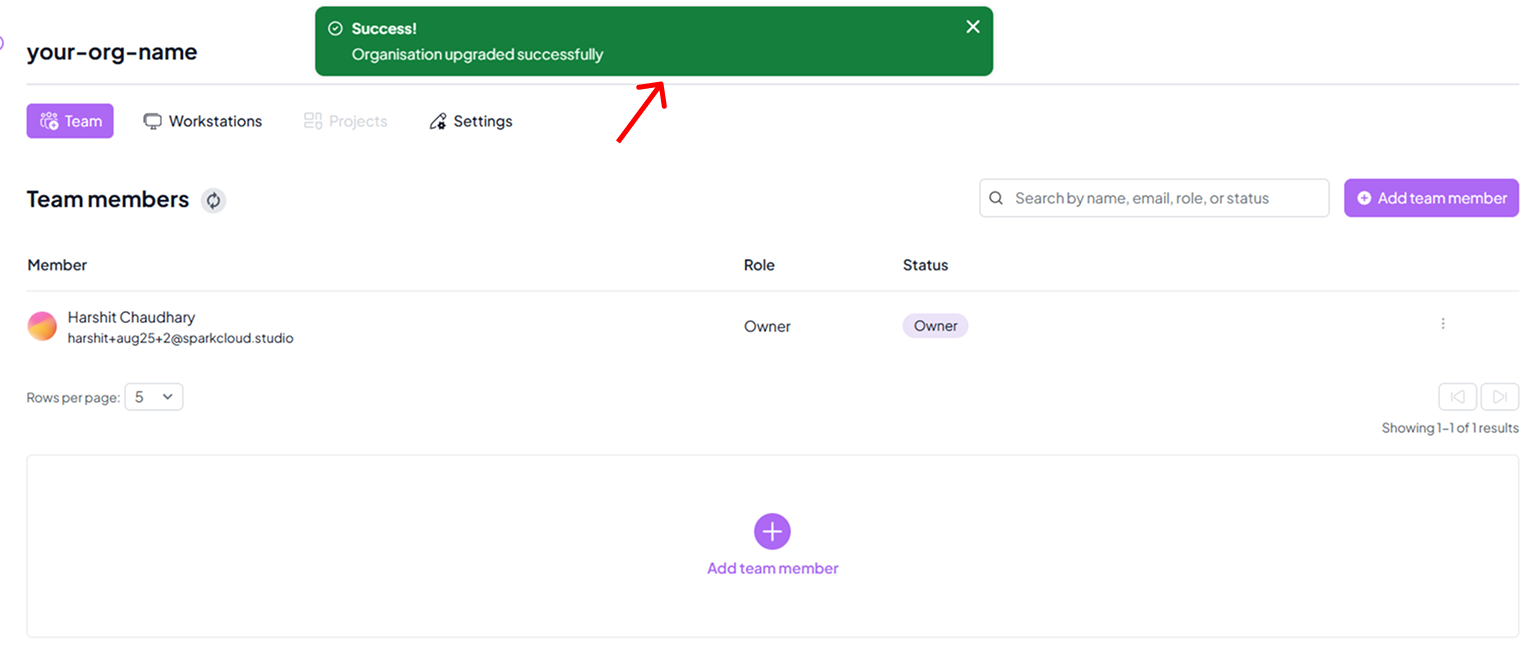Click the Add team member button
This screenshot has height=665, width=1533.
pos(1431,198)
